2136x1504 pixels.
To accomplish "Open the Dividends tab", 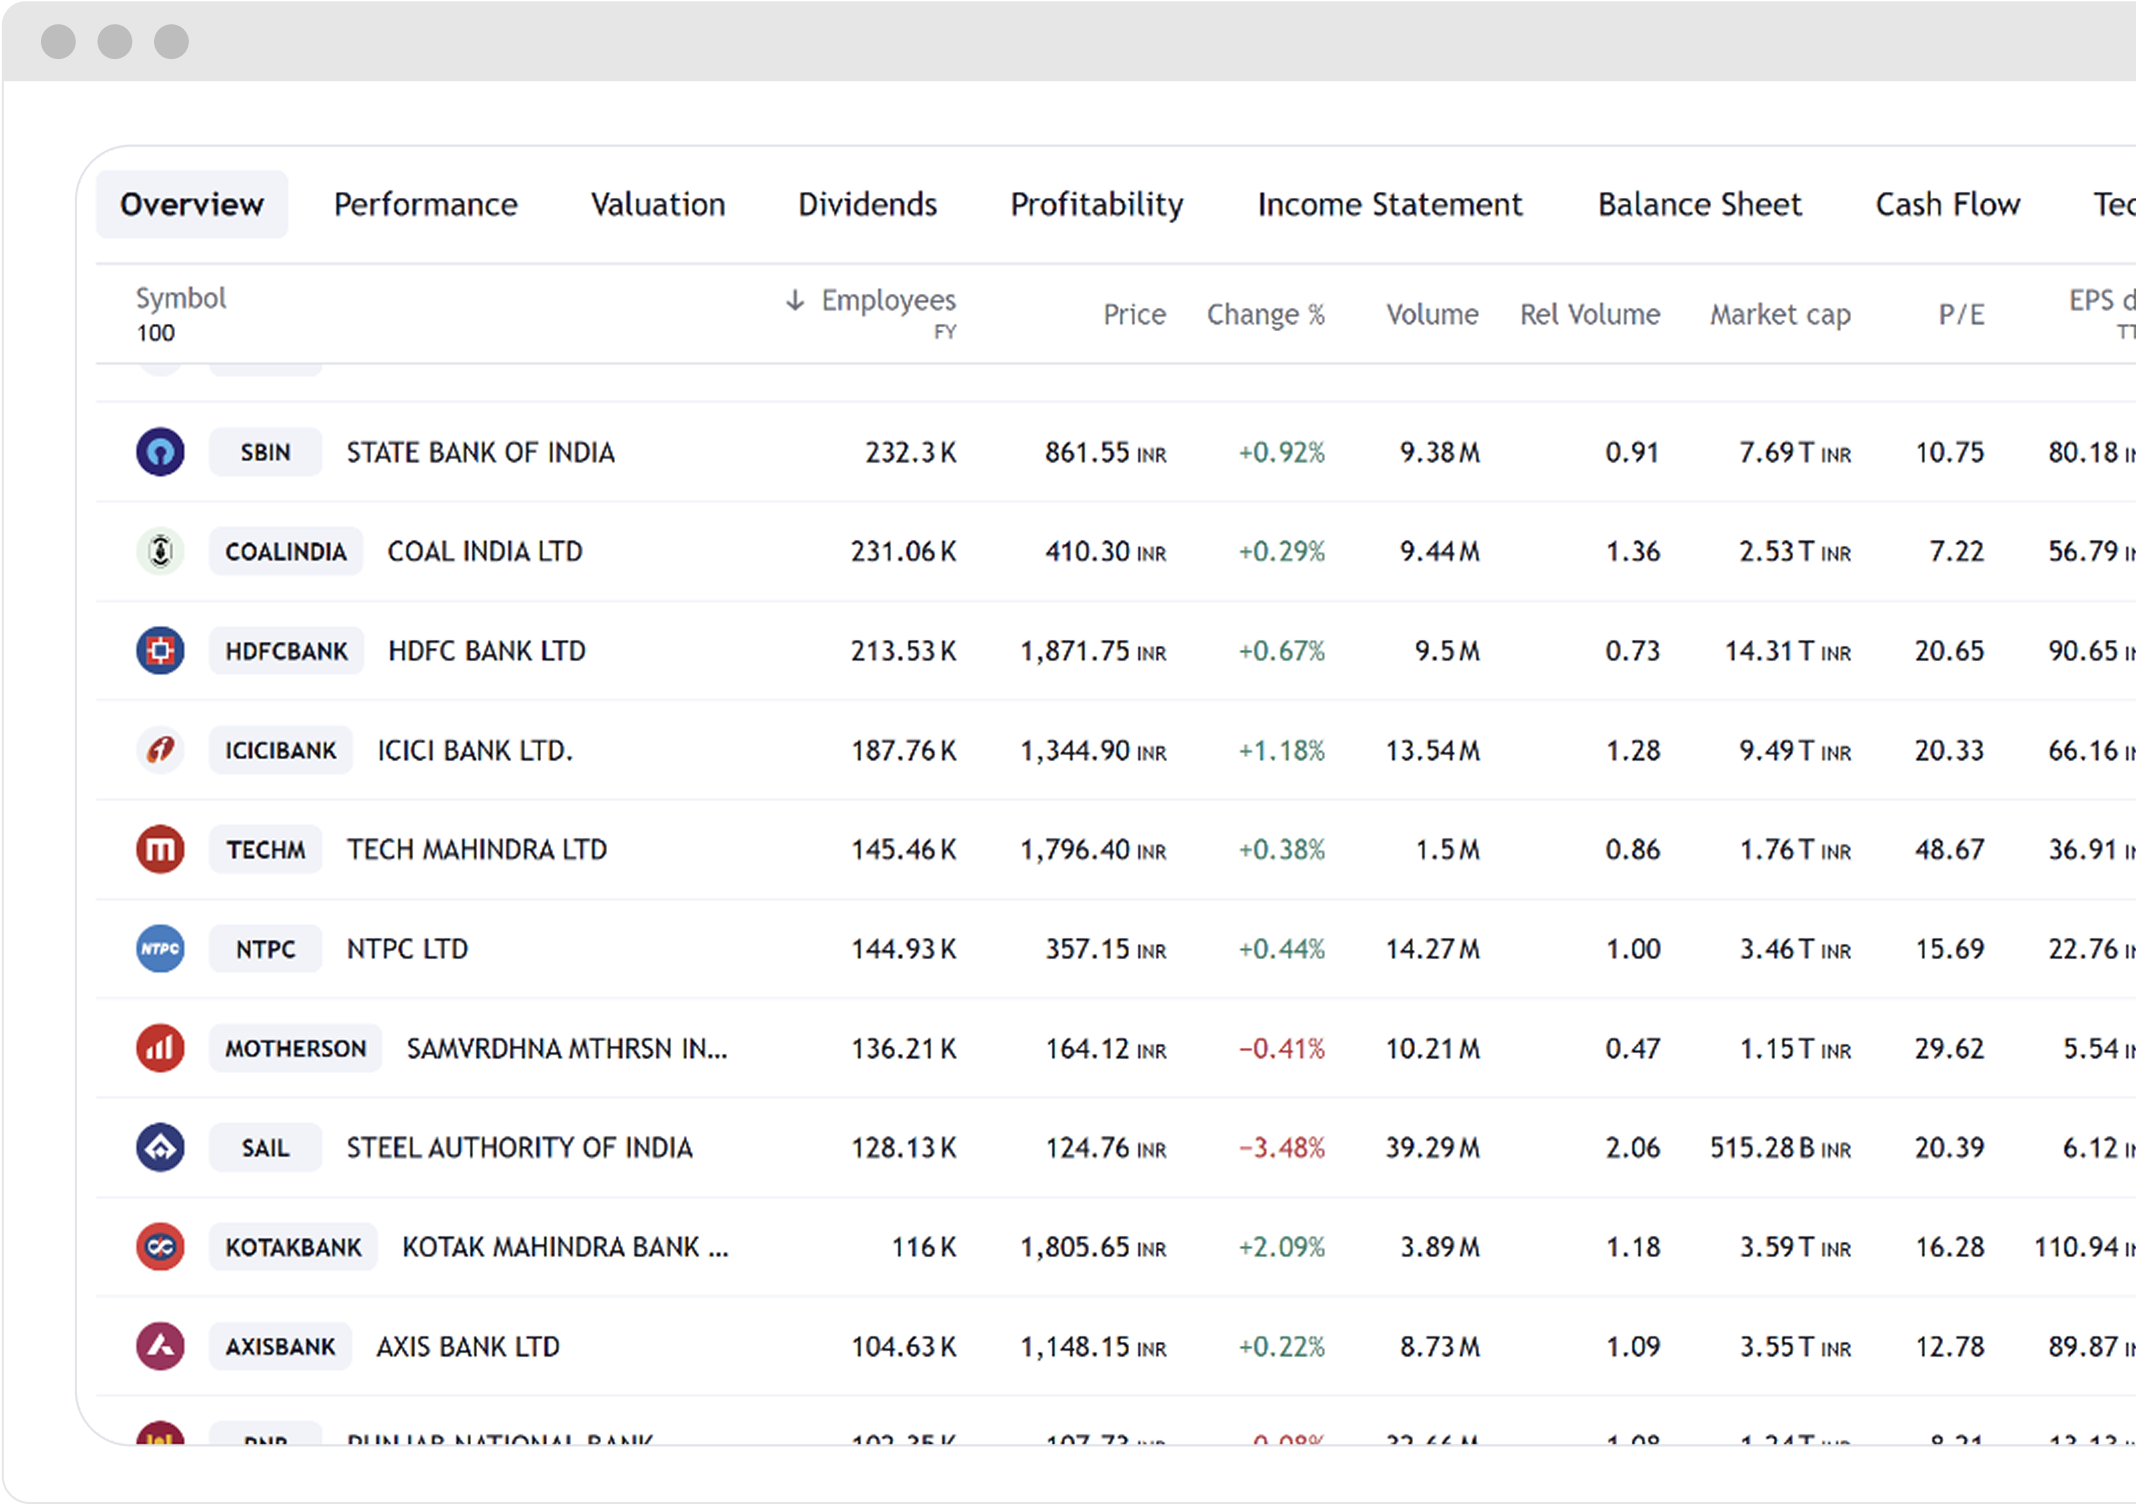I will click(867, 204).
